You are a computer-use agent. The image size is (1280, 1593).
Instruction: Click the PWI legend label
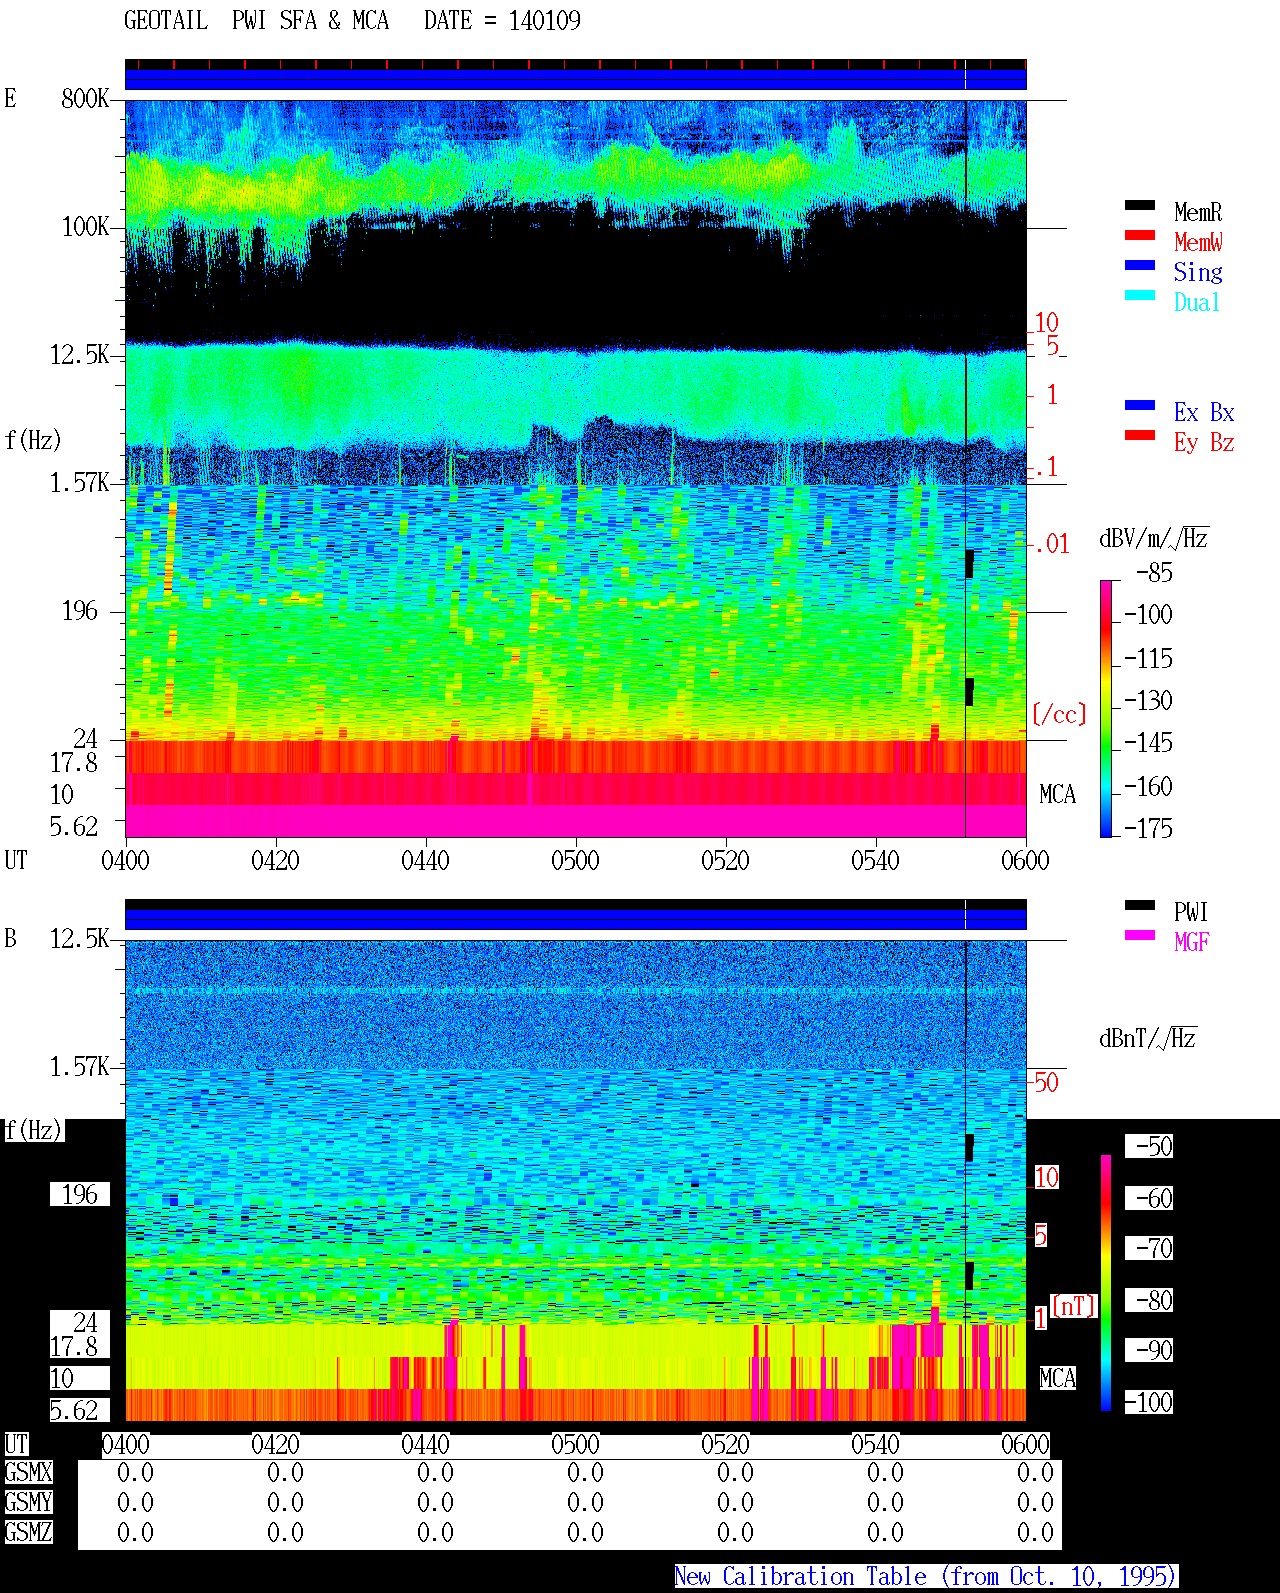point(1191,912)
